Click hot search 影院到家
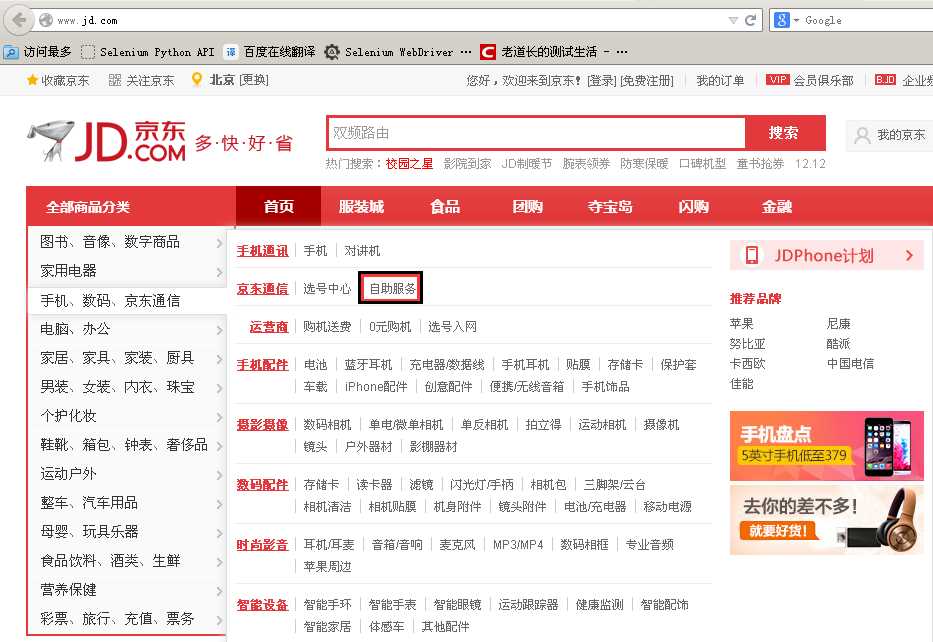The image size is (933, 642). coord(467,164)
